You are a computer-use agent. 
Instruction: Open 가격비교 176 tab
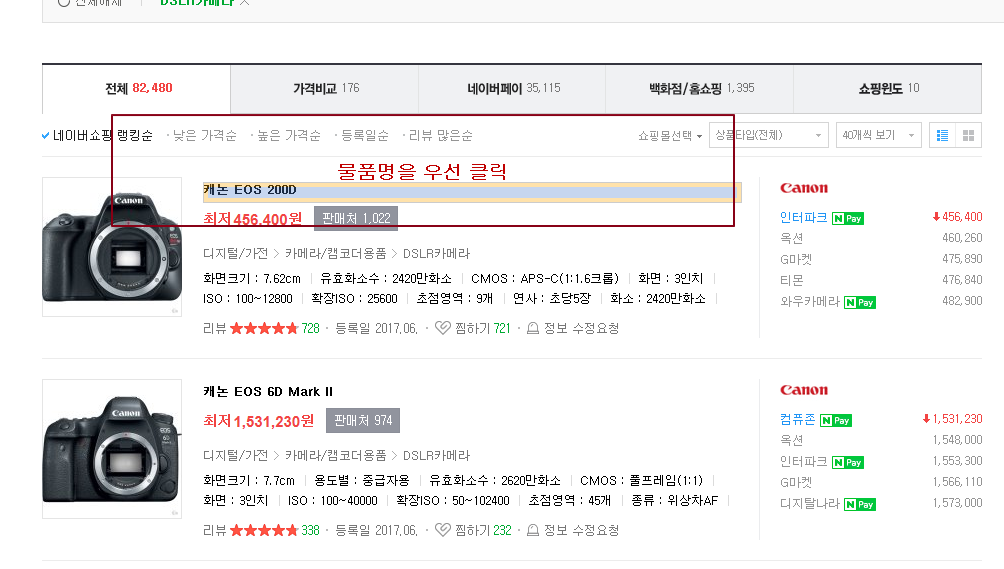pos(325,88)
